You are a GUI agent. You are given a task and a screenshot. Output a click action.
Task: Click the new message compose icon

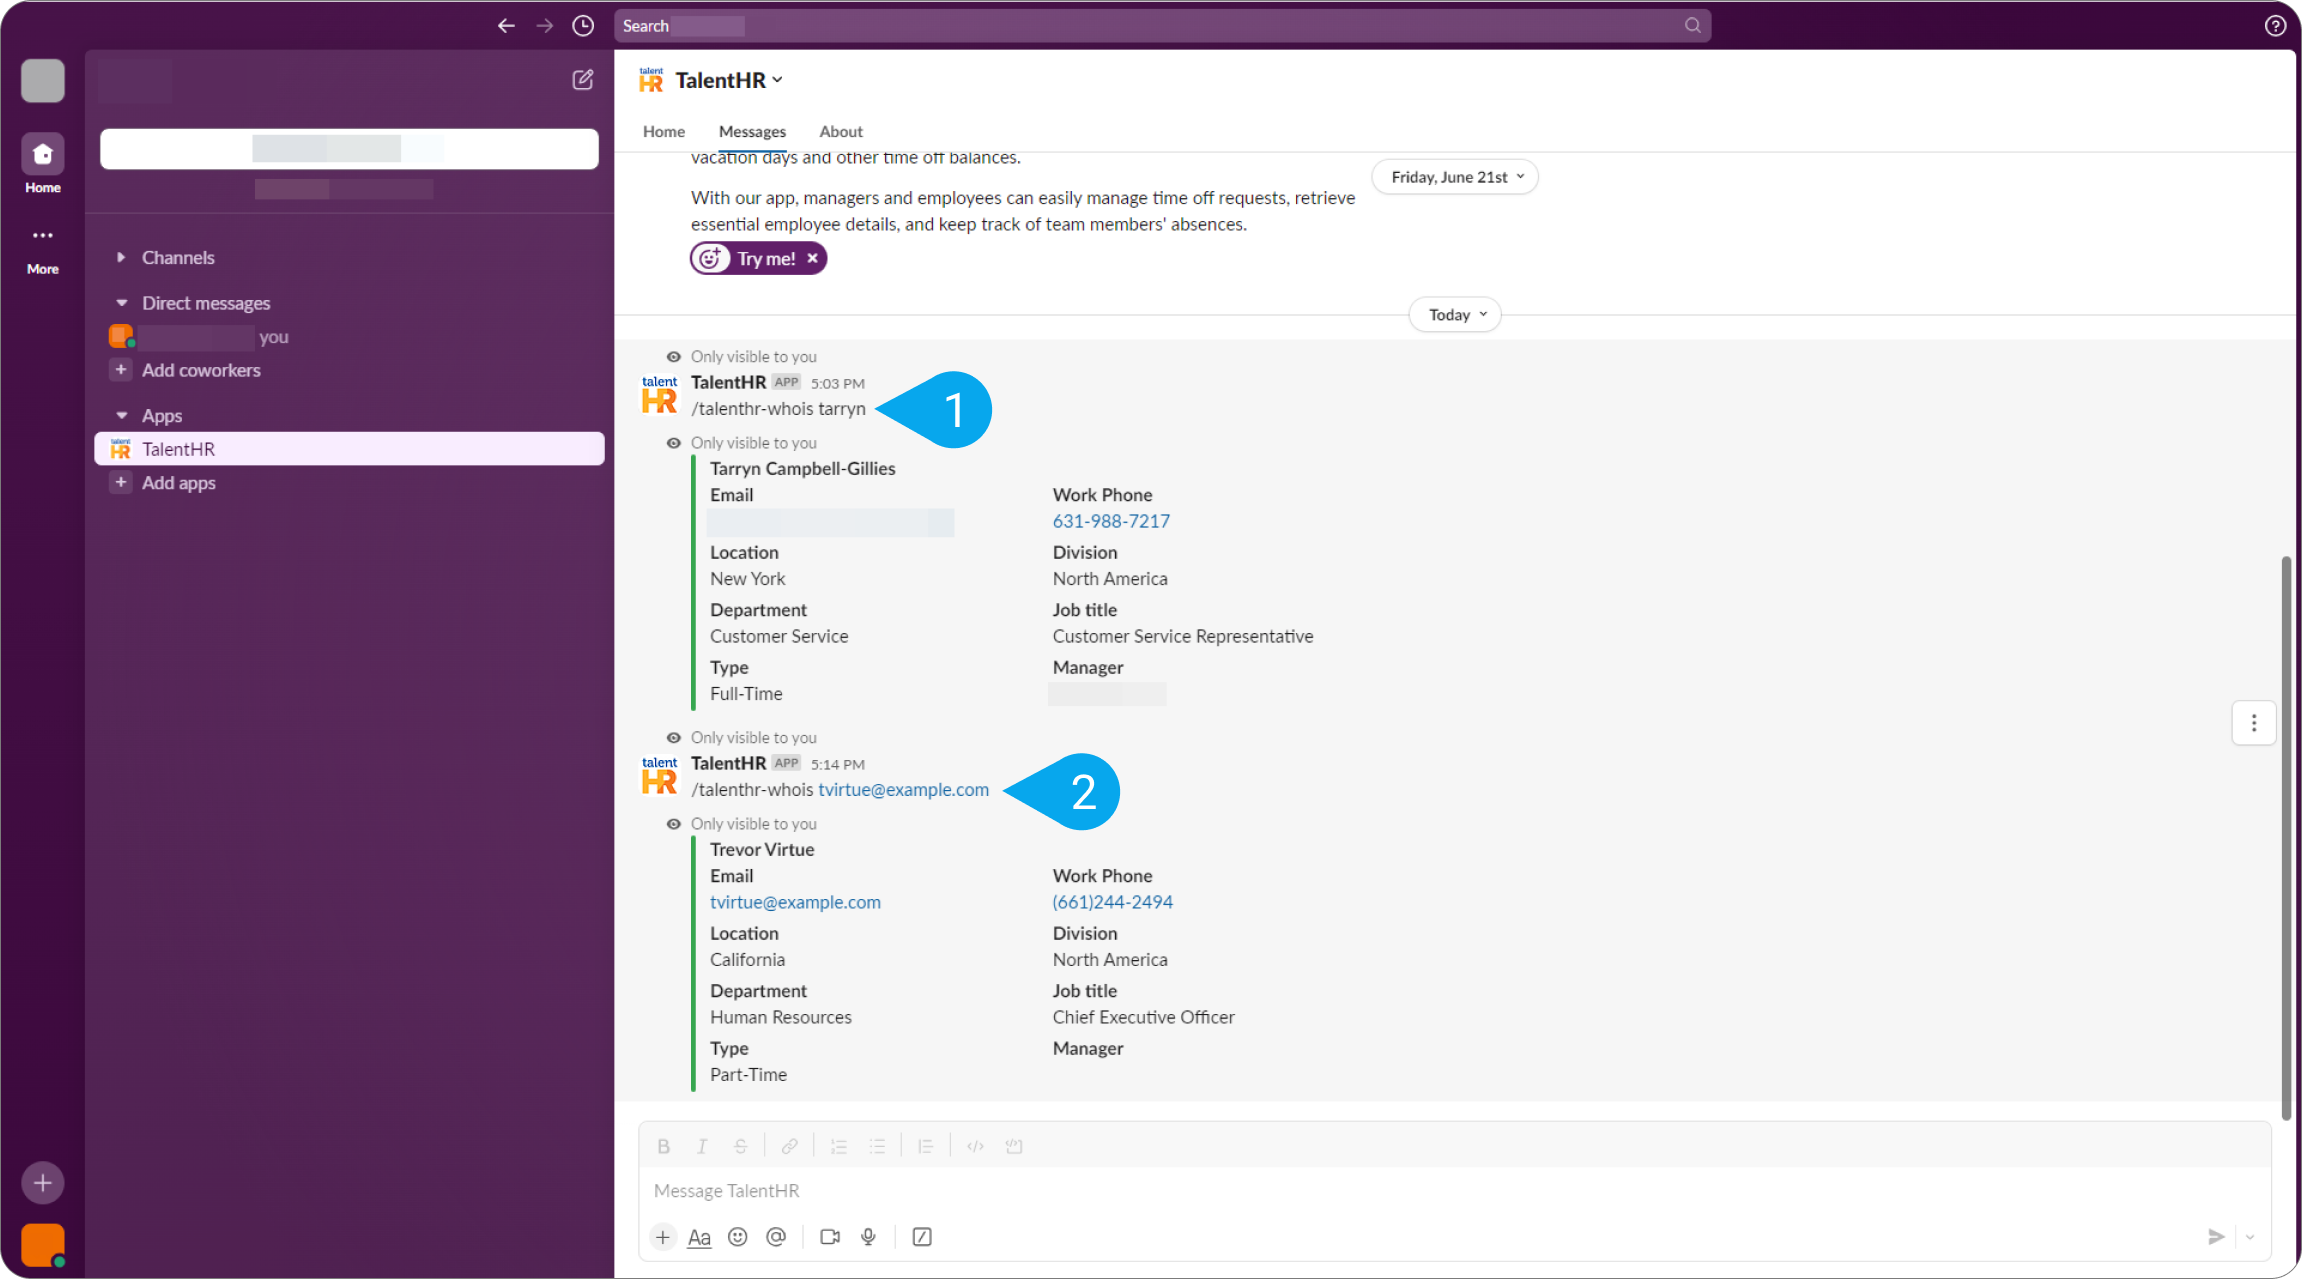(x=583, y=80)
